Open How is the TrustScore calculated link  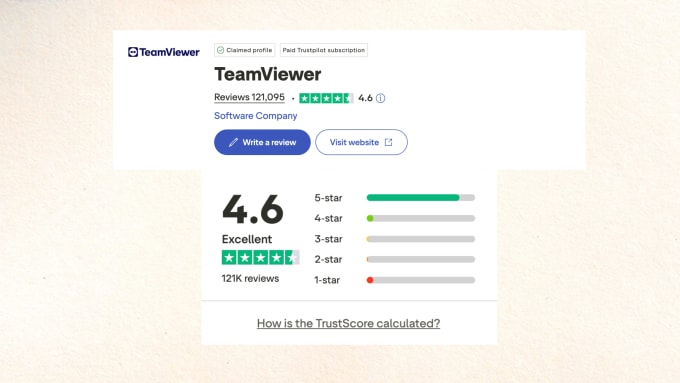pyautogui.click(x=348, y=324)
